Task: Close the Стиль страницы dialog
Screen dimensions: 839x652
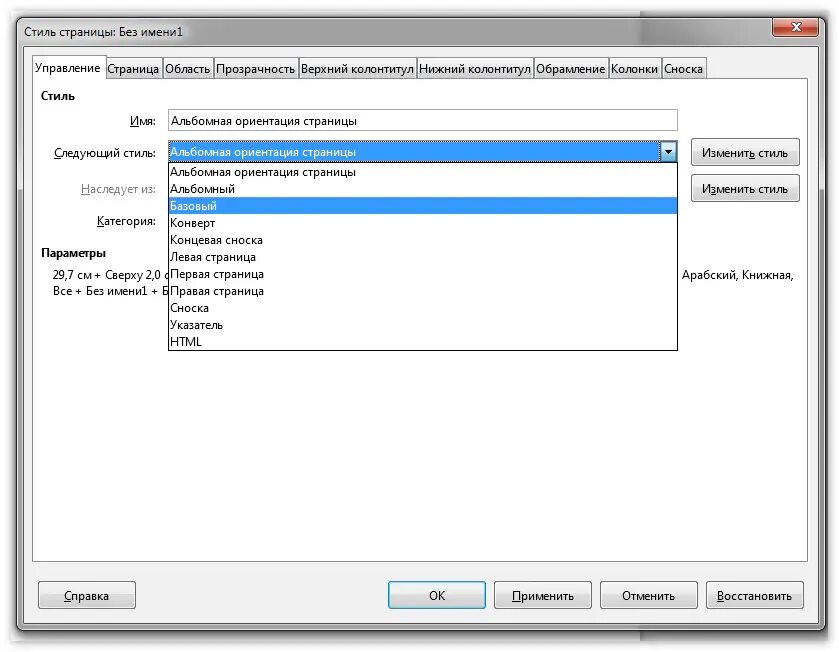Action: pyautogui.click(x=795, y=27)
